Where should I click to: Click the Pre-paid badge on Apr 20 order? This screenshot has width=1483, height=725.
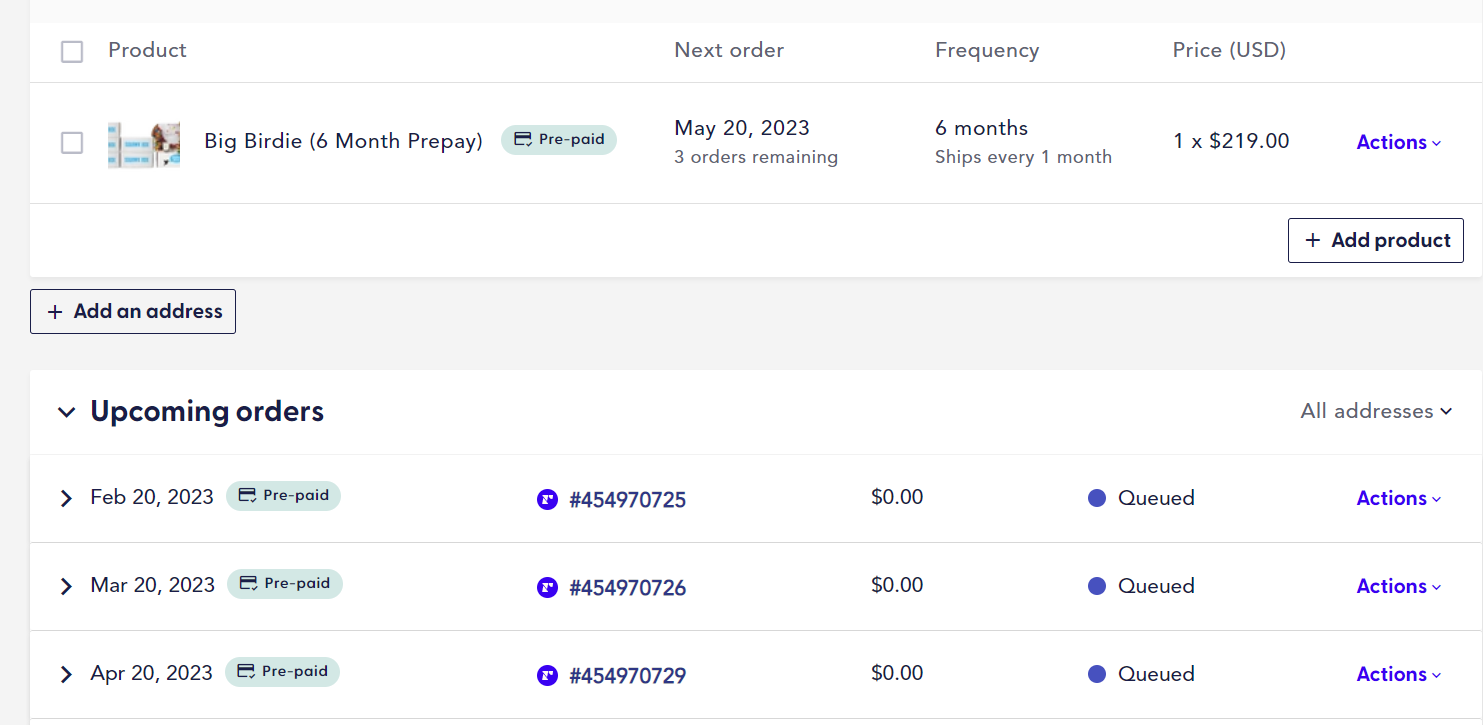click(x=282, y=672)
